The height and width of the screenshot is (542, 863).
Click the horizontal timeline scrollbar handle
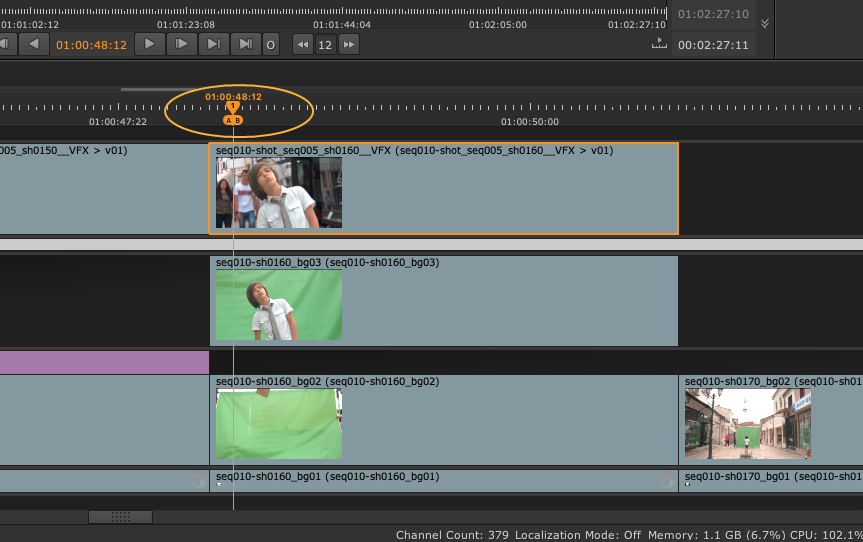click(x=120, y=517)
